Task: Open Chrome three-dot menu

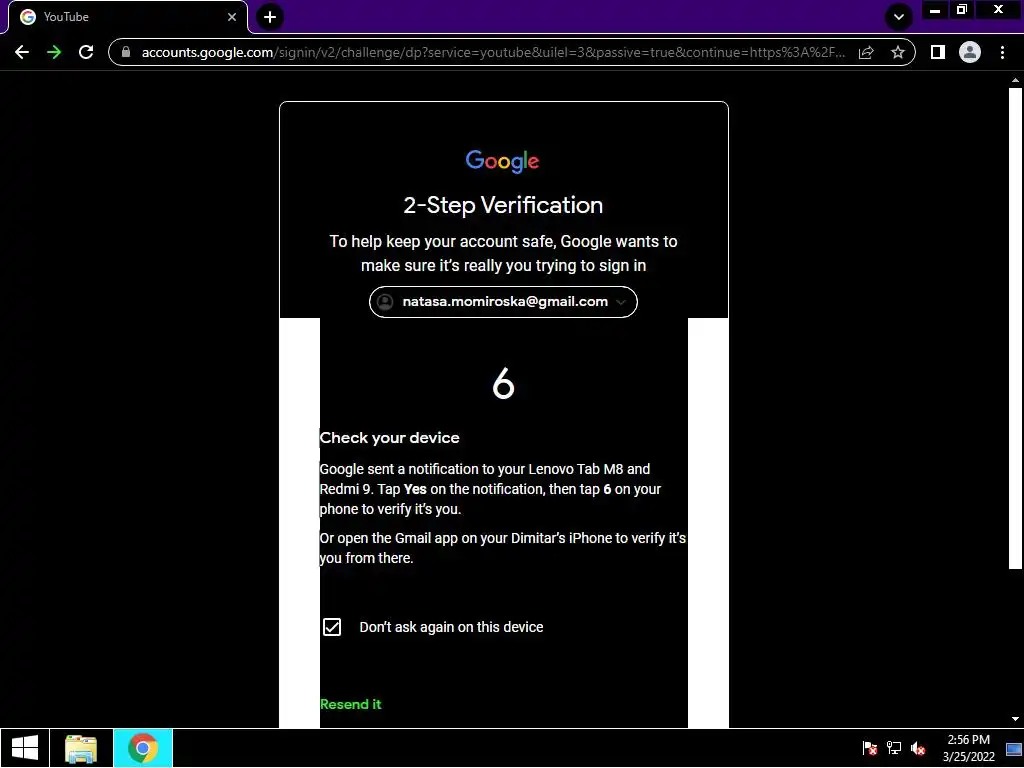Action: pos(1002,52)
